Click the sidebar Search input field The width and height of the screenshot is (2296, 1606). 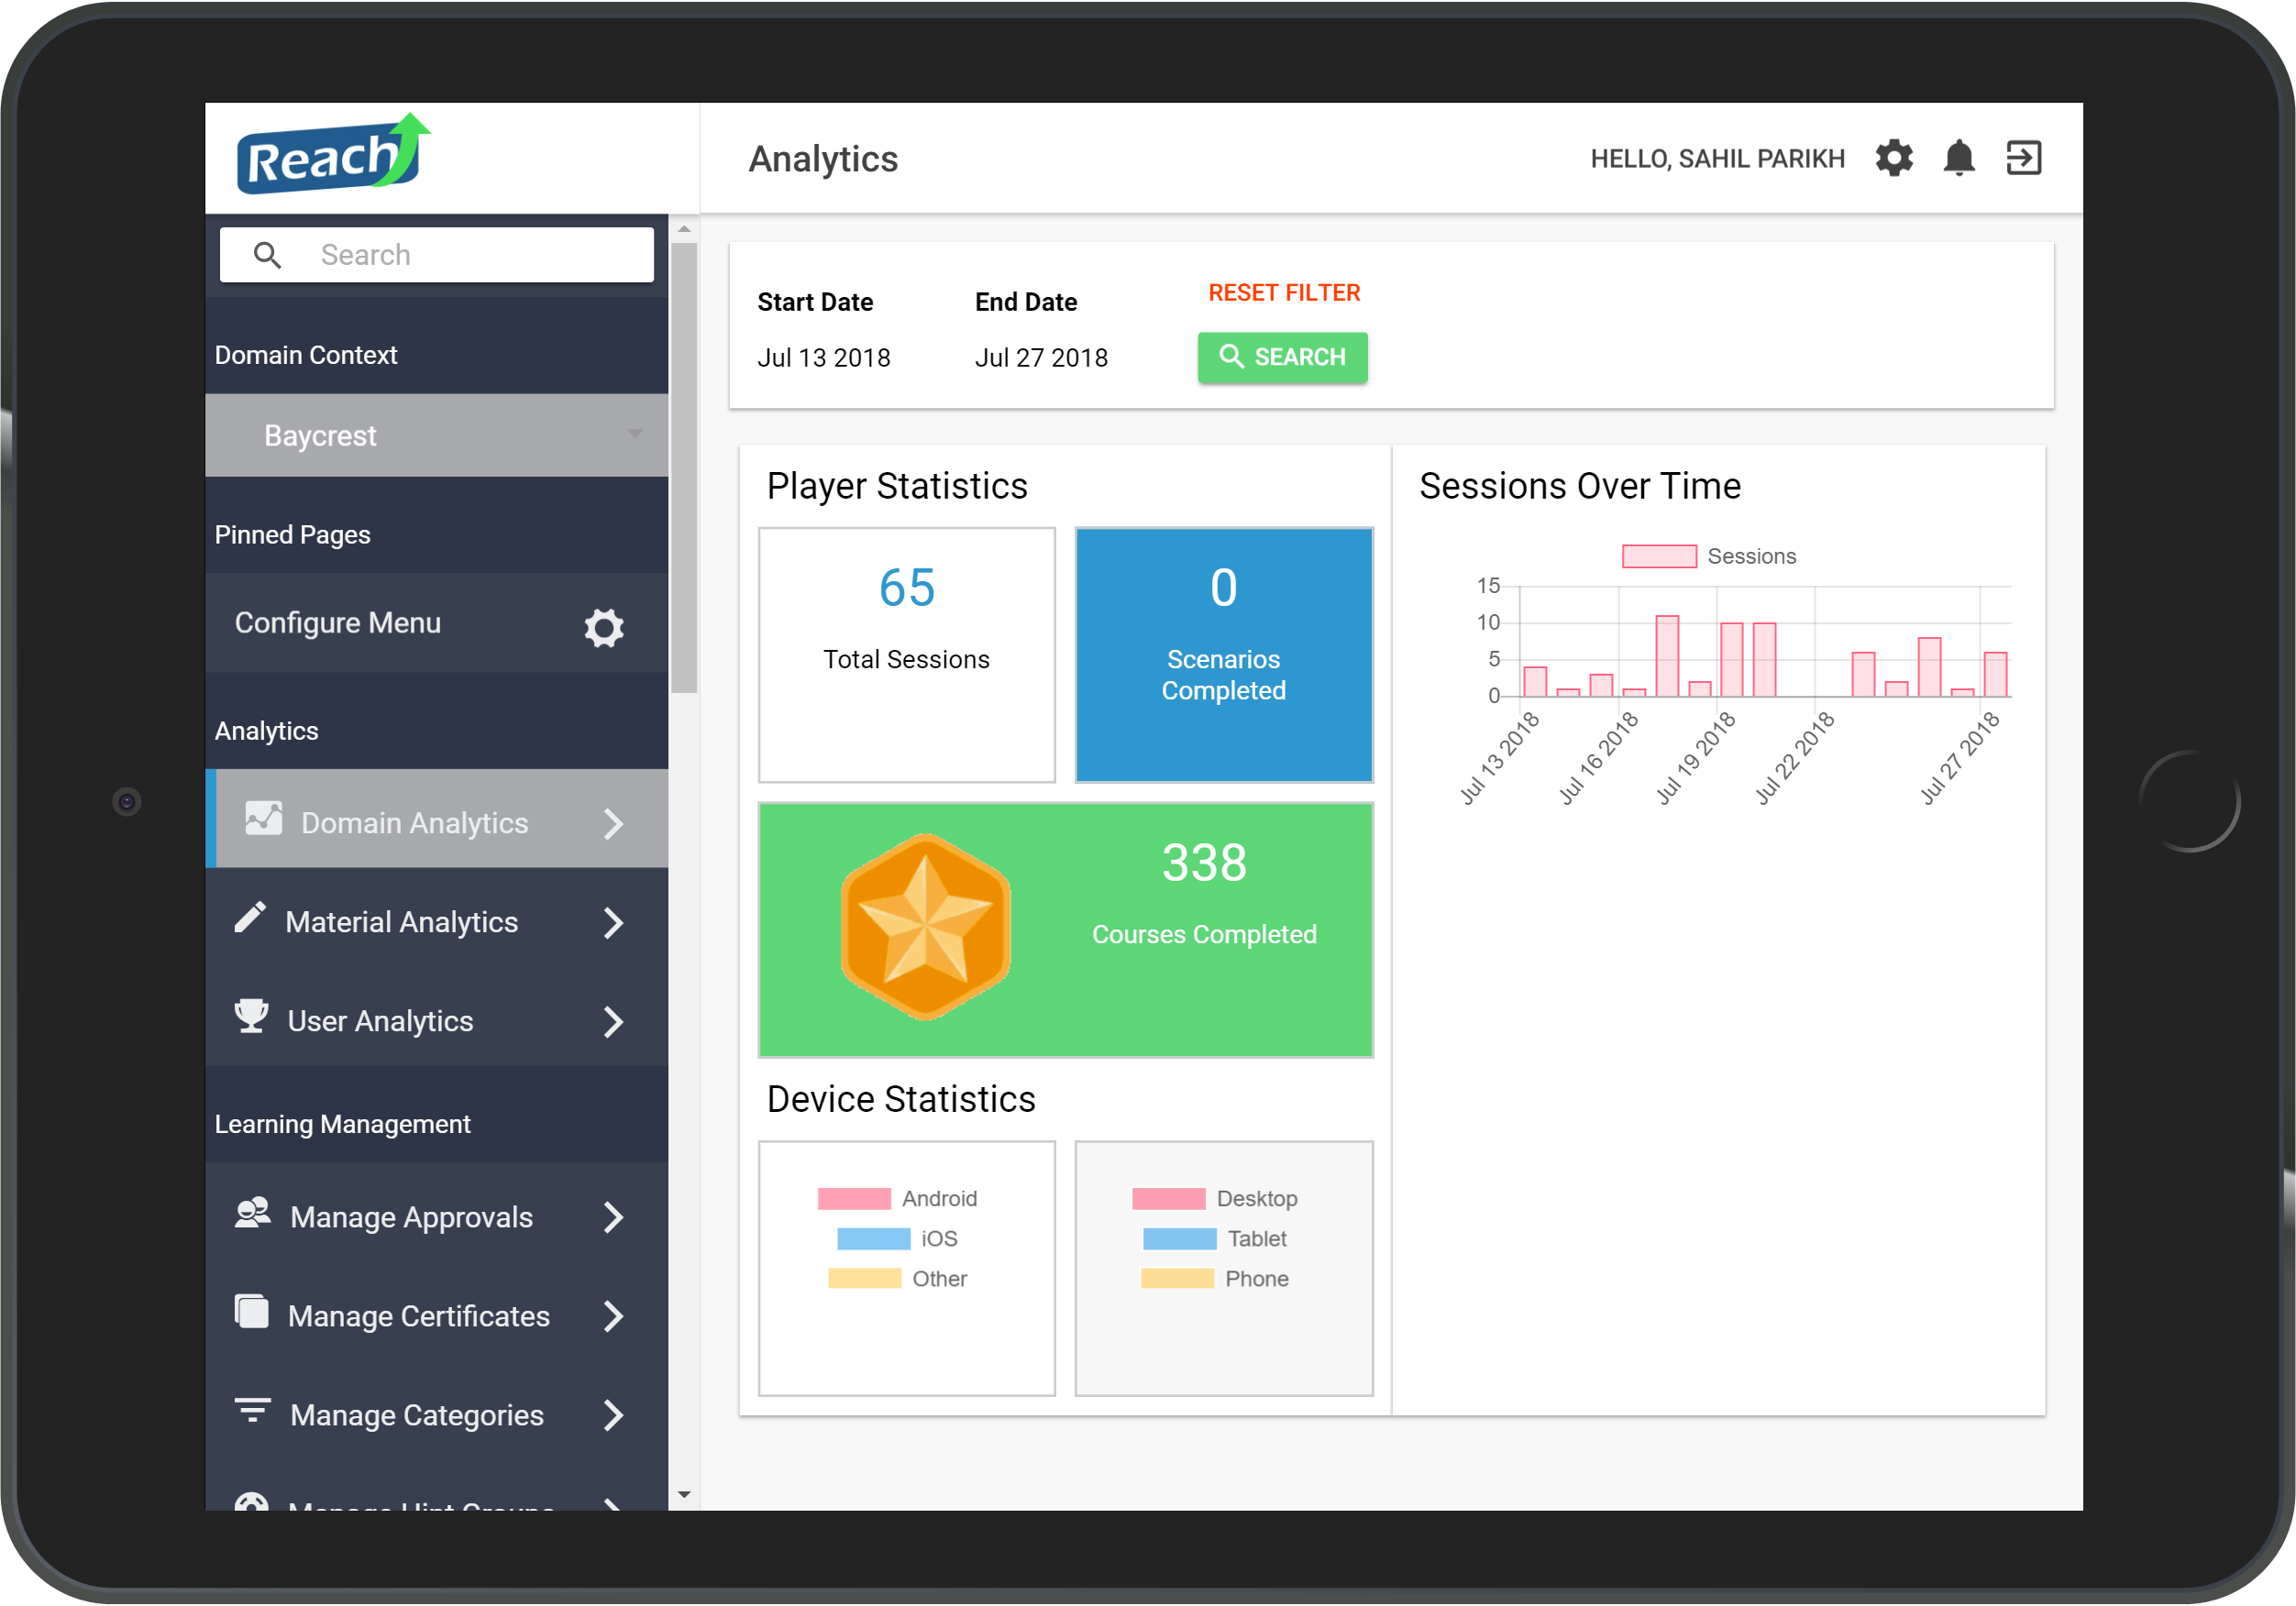(437, 255)
